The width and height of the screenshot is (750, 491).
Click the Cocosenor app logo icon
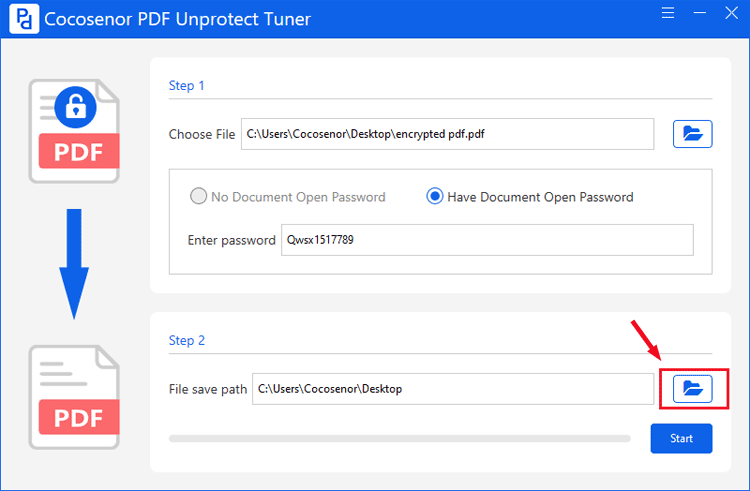(24, 19)
